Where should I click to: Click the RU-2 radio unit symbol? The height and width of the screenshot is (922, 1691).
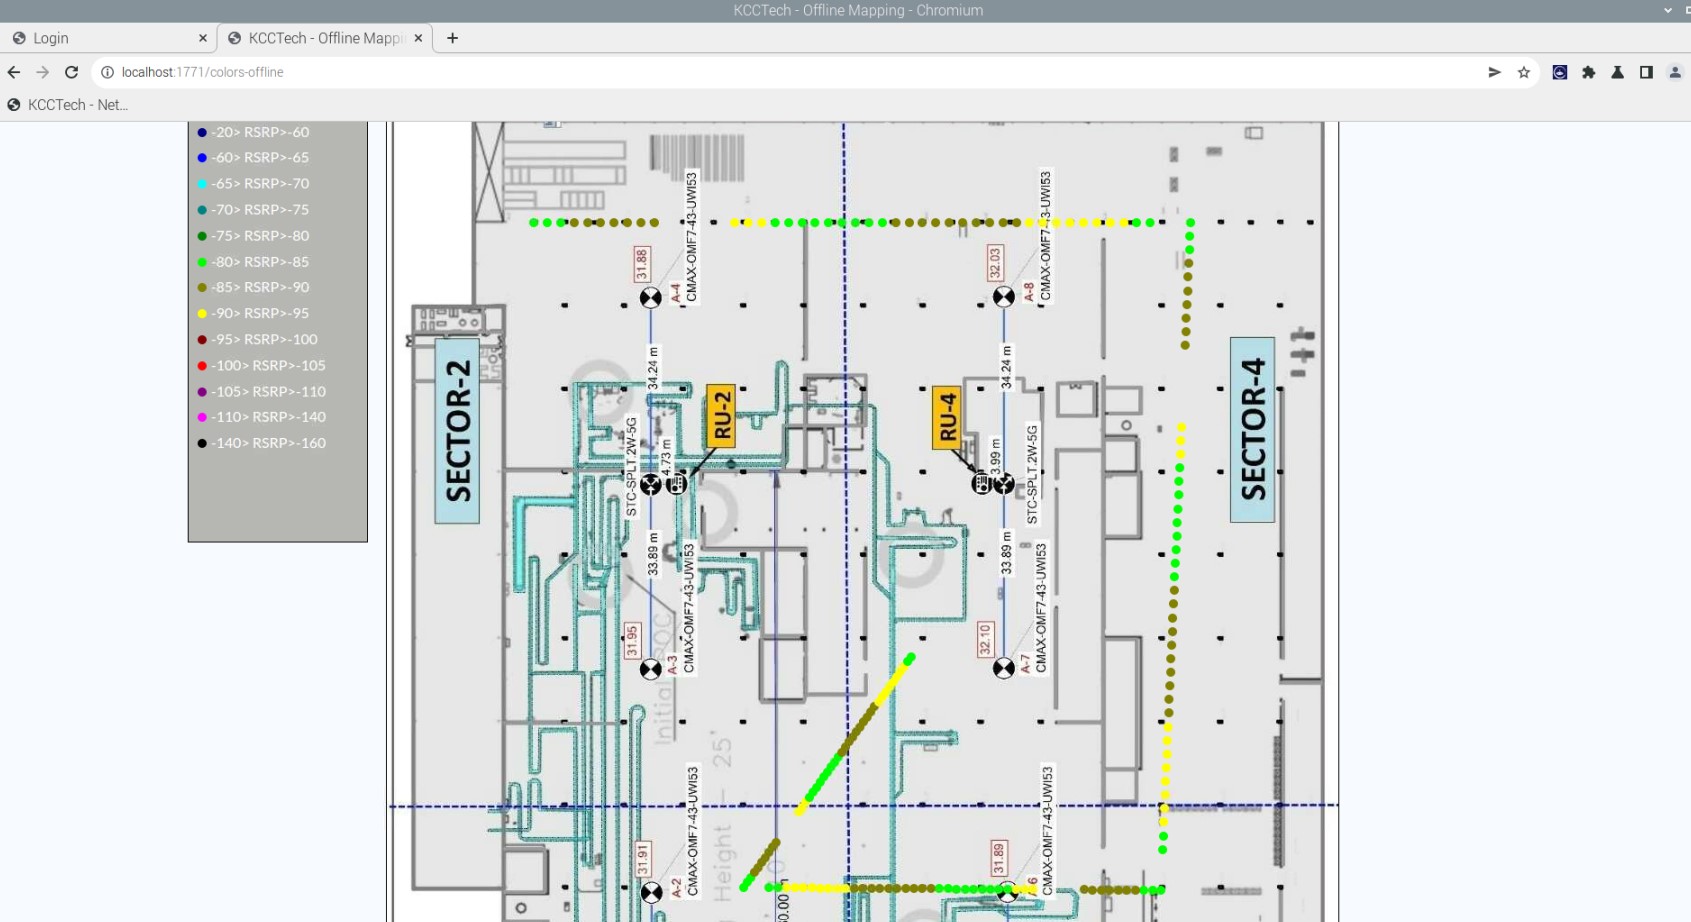[677, 484]
